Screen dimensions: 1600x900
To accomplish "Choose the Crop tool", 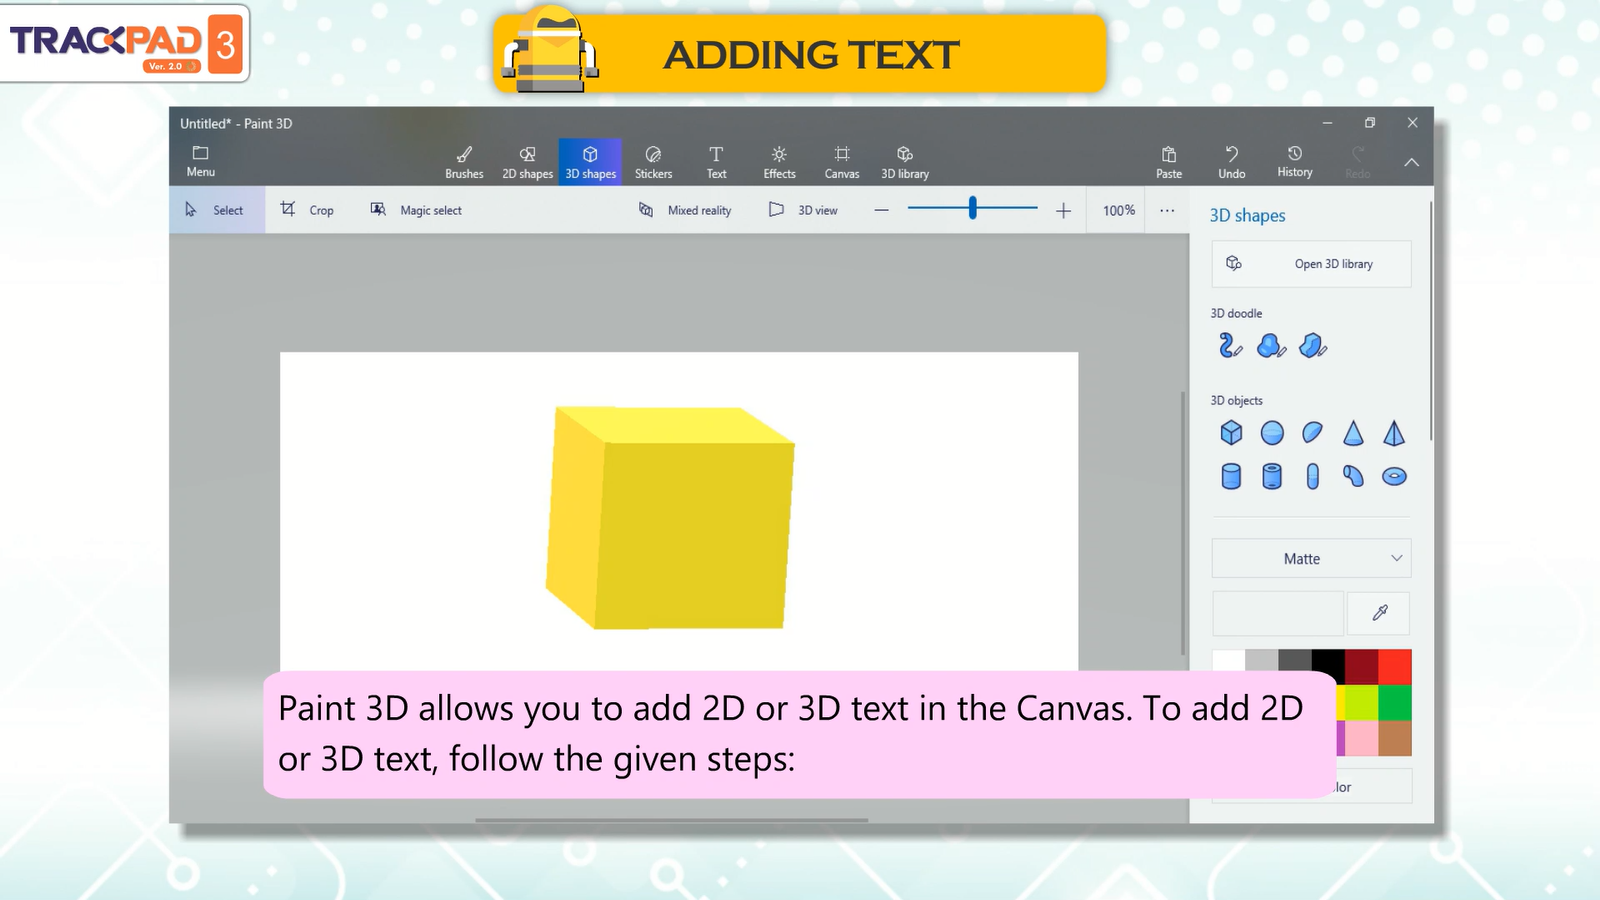I will coord(307,210).
